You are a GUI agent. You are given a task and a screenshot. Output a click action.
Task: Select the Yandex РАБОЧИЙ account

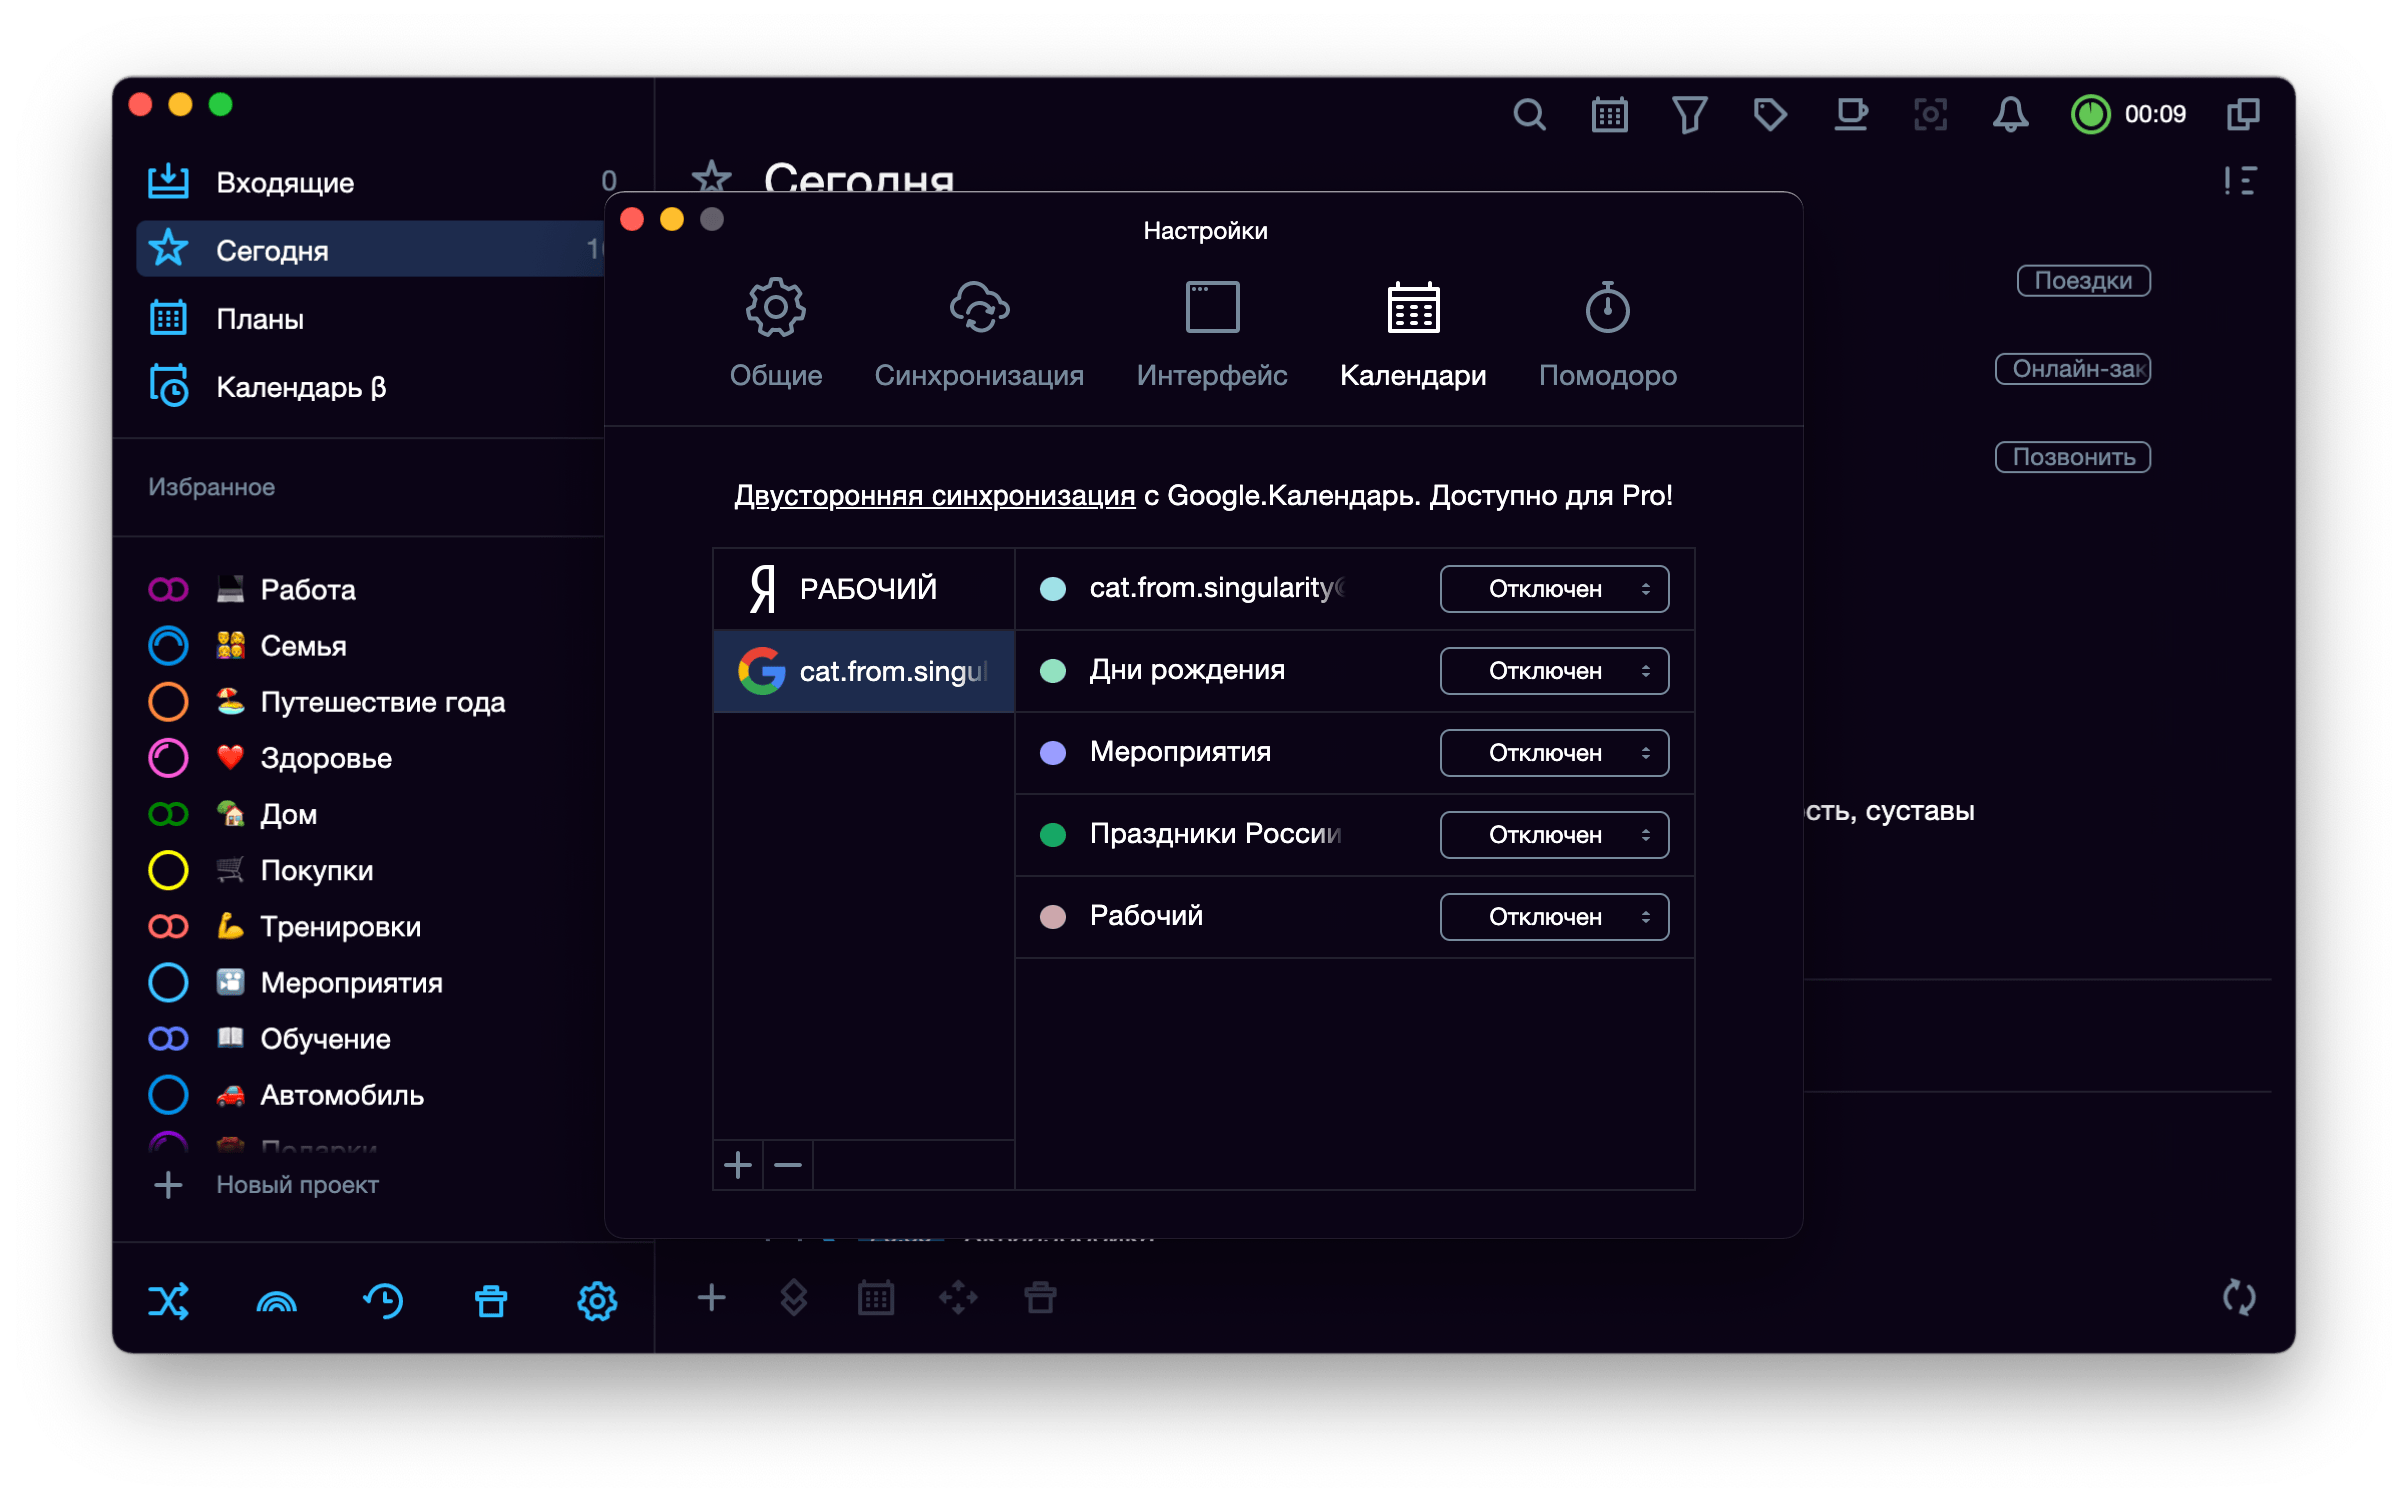tap(864, 589)
